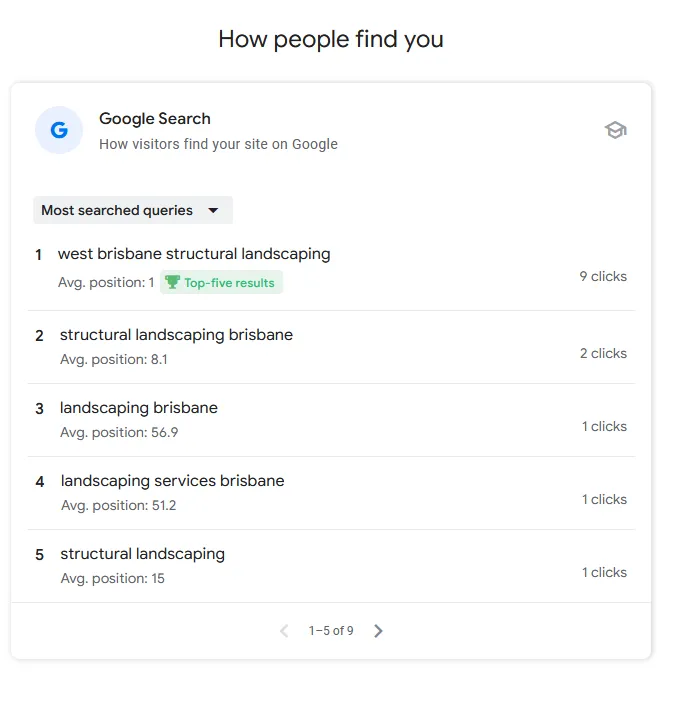Open the graduation cap learn icon
The height and width of the screenshot is (706, 675).
[616, 130]
